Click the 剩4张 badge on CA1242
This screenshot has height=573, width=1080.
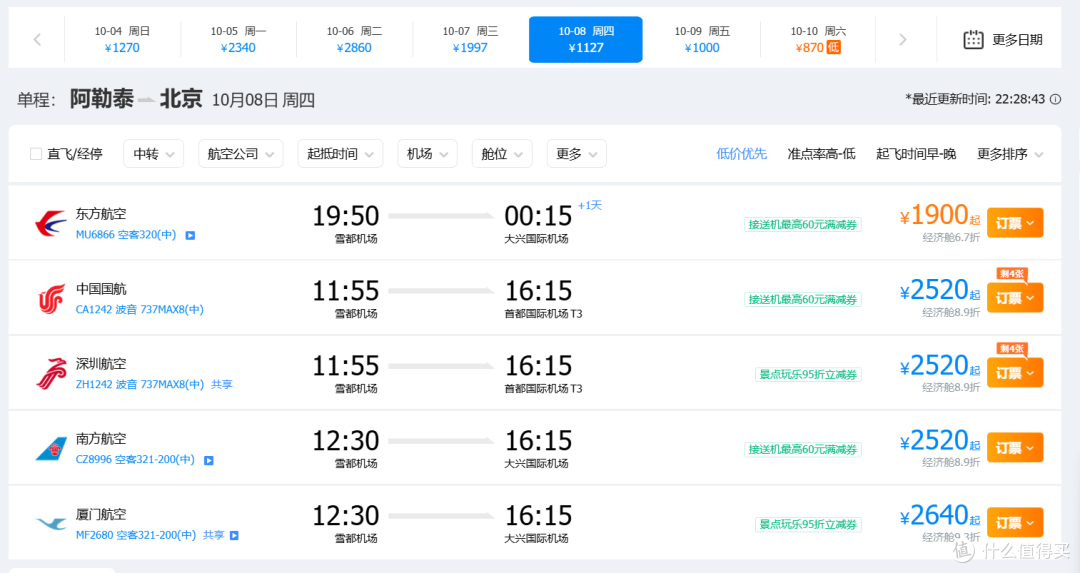tap(1012, 274)
